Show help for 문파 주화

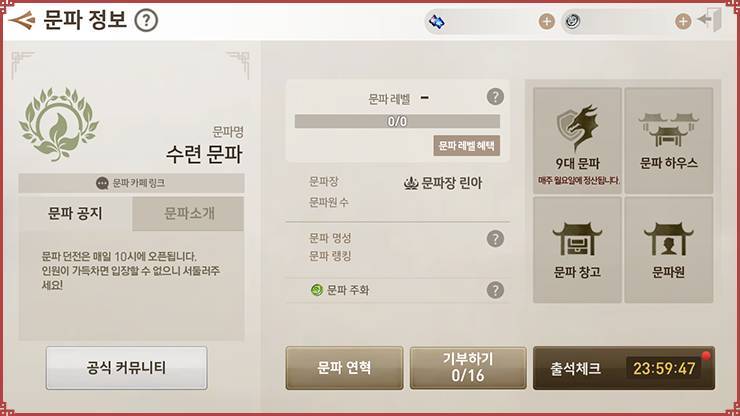495,290
